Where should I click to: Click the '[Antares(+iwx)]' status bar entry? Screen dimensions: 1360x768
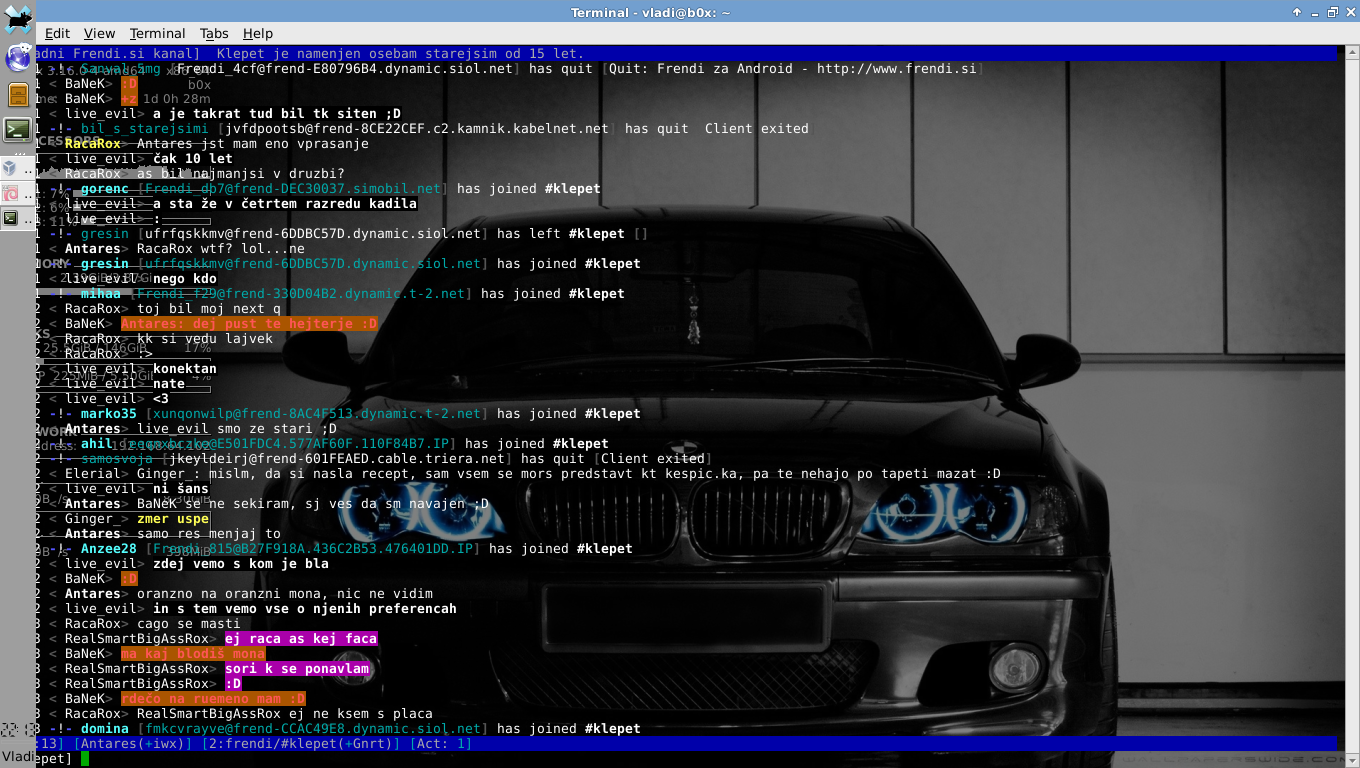coord(133,744)
